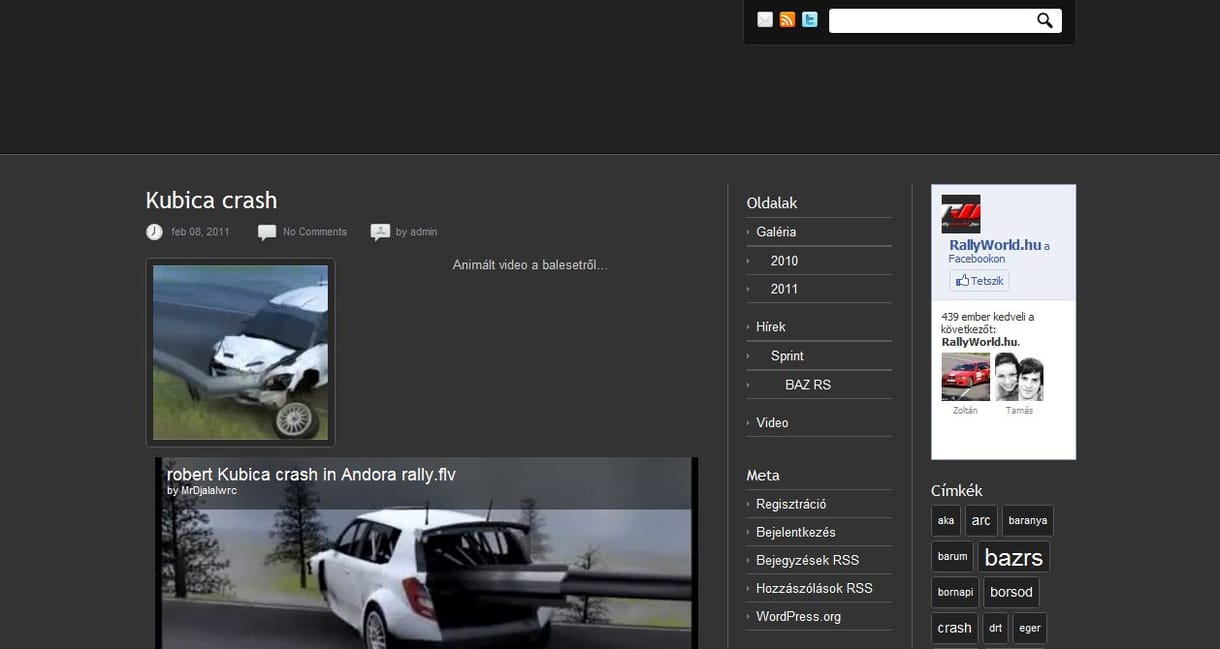Click the clock icon beside the date
The image size is (1220, 649).
pyautogui.click(x=154, y=232)
